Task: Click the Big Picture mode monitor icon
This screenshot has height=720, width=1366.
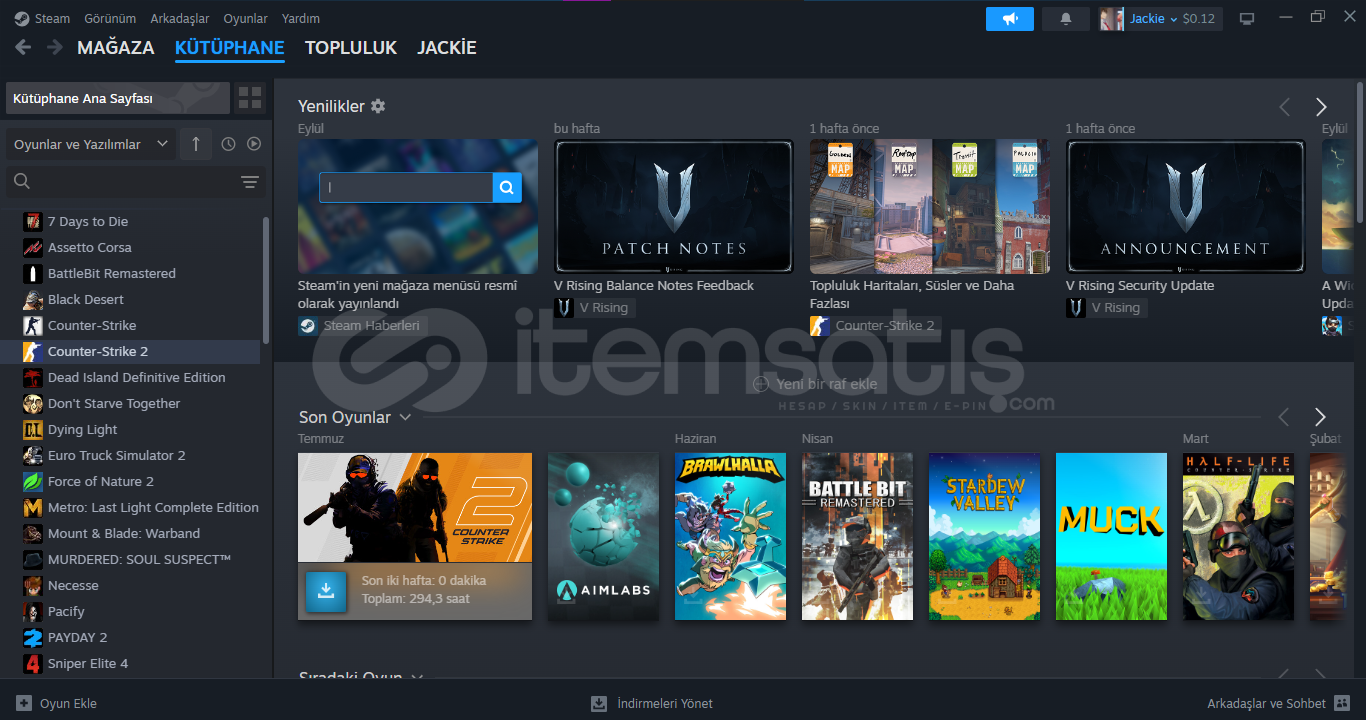Action: [x=1247, y=19]
